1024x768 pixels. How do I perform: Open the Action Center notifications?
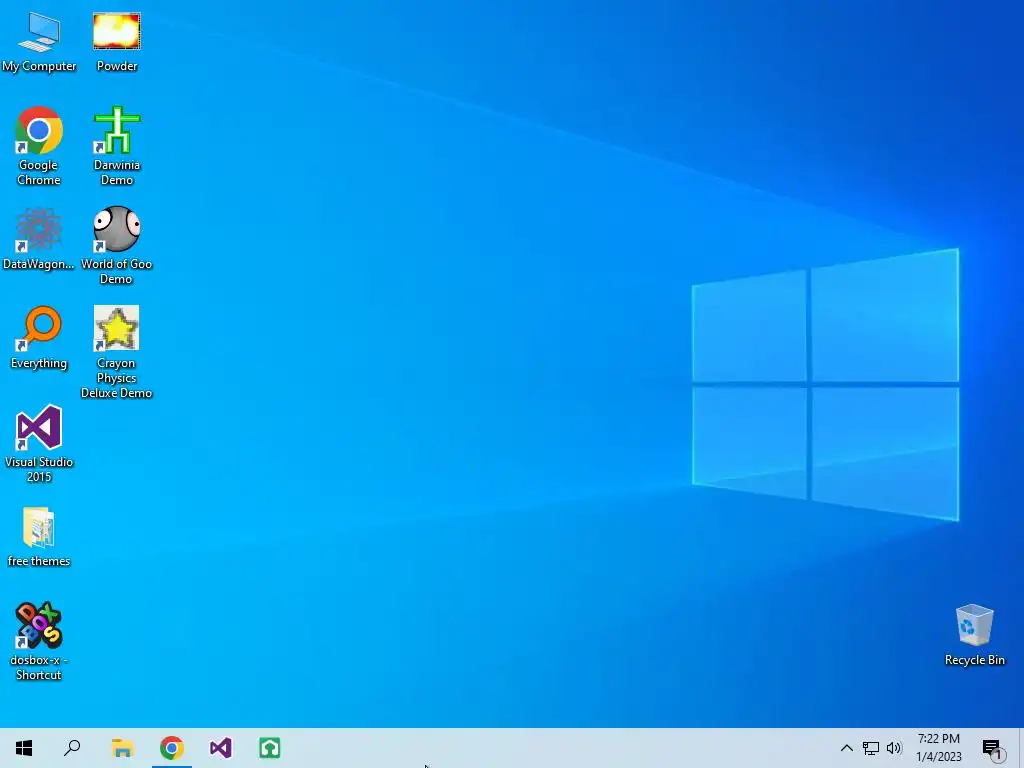992,748
